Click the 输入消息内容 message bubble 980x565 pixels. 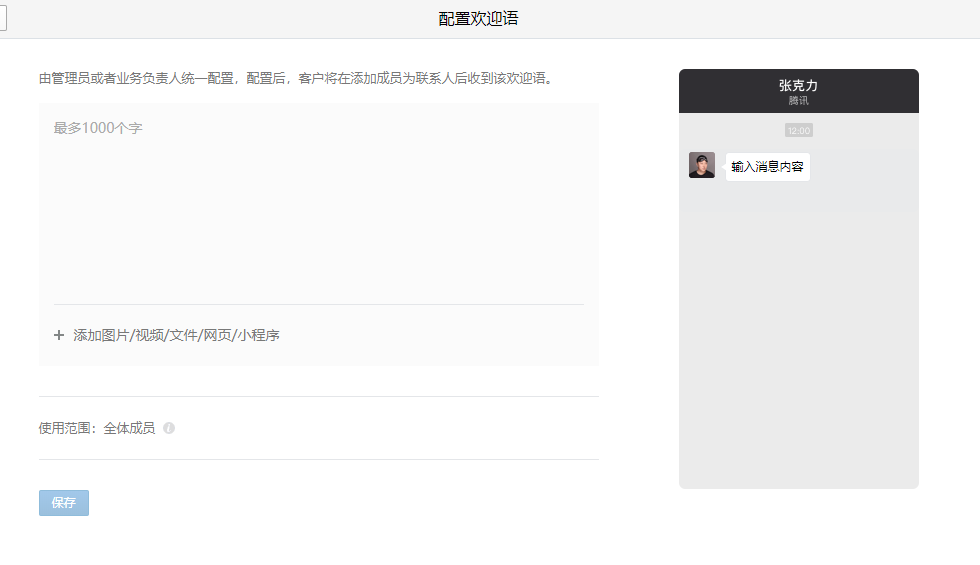point(767,167)
